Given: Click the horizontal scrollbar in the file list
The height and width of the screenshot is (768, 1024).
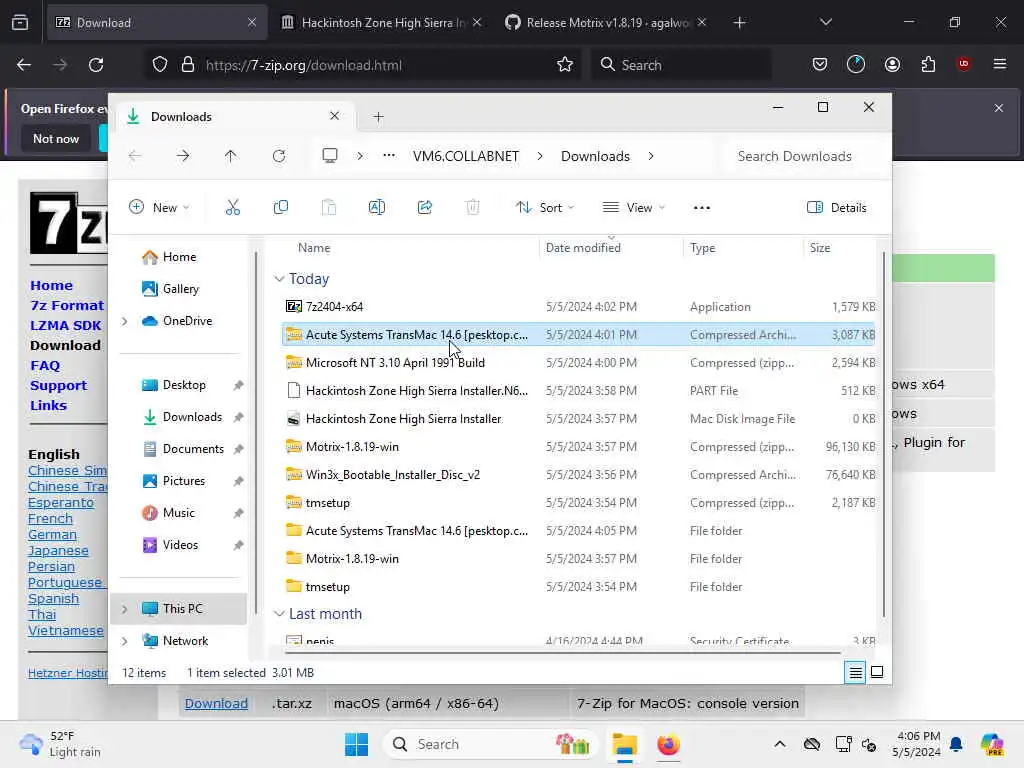Looking at the screenshot, I should coord(562,652).
